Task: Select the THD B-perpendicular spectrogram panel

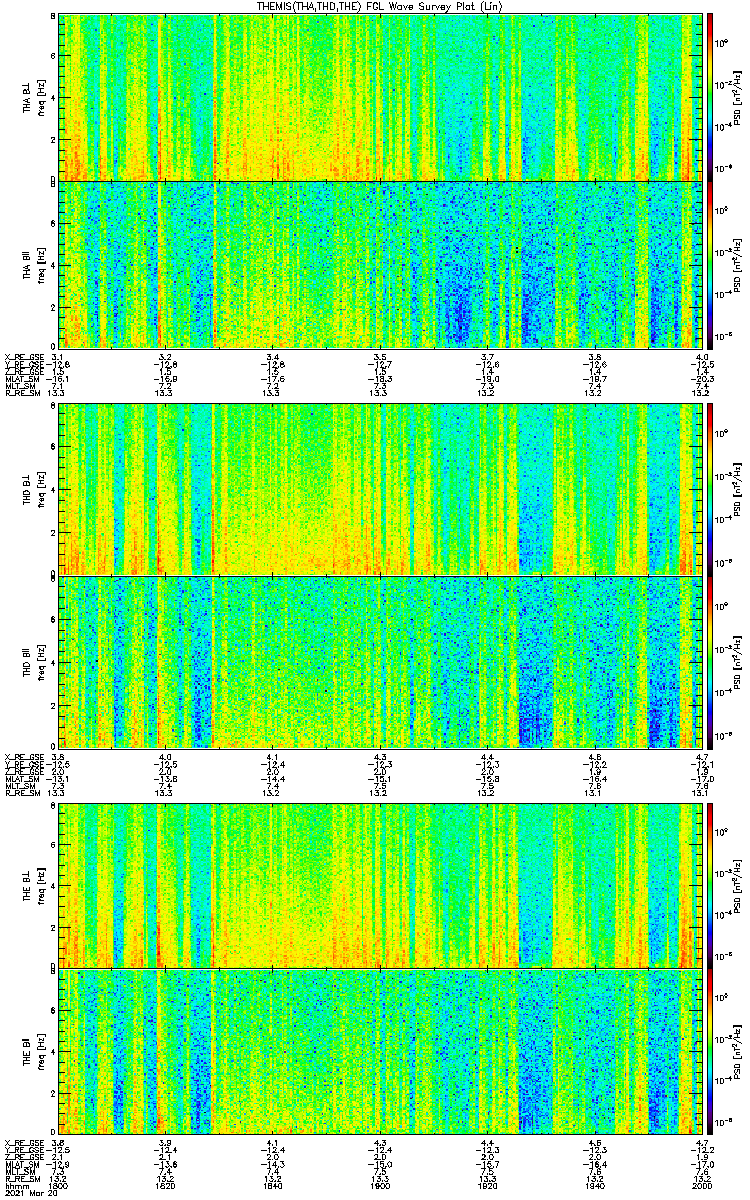Action: (382, 489)
